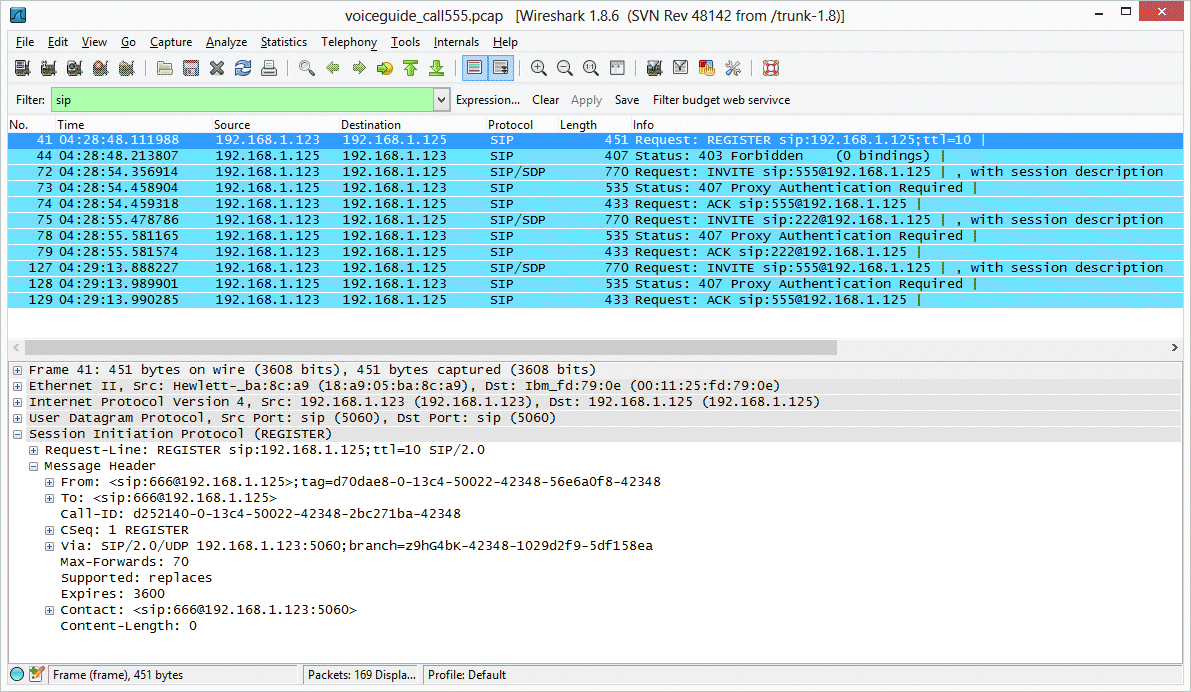Open a capture file folder icon

165,68
